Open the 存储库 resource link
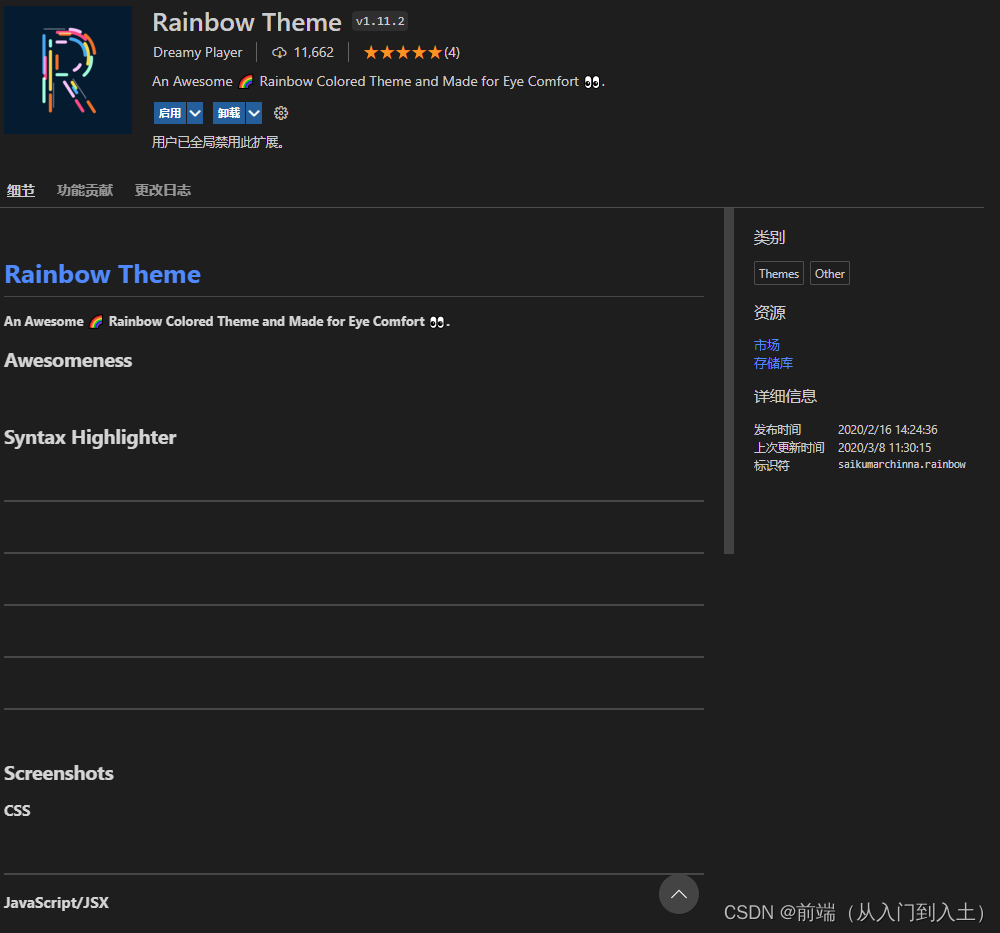 coord(774,363)
